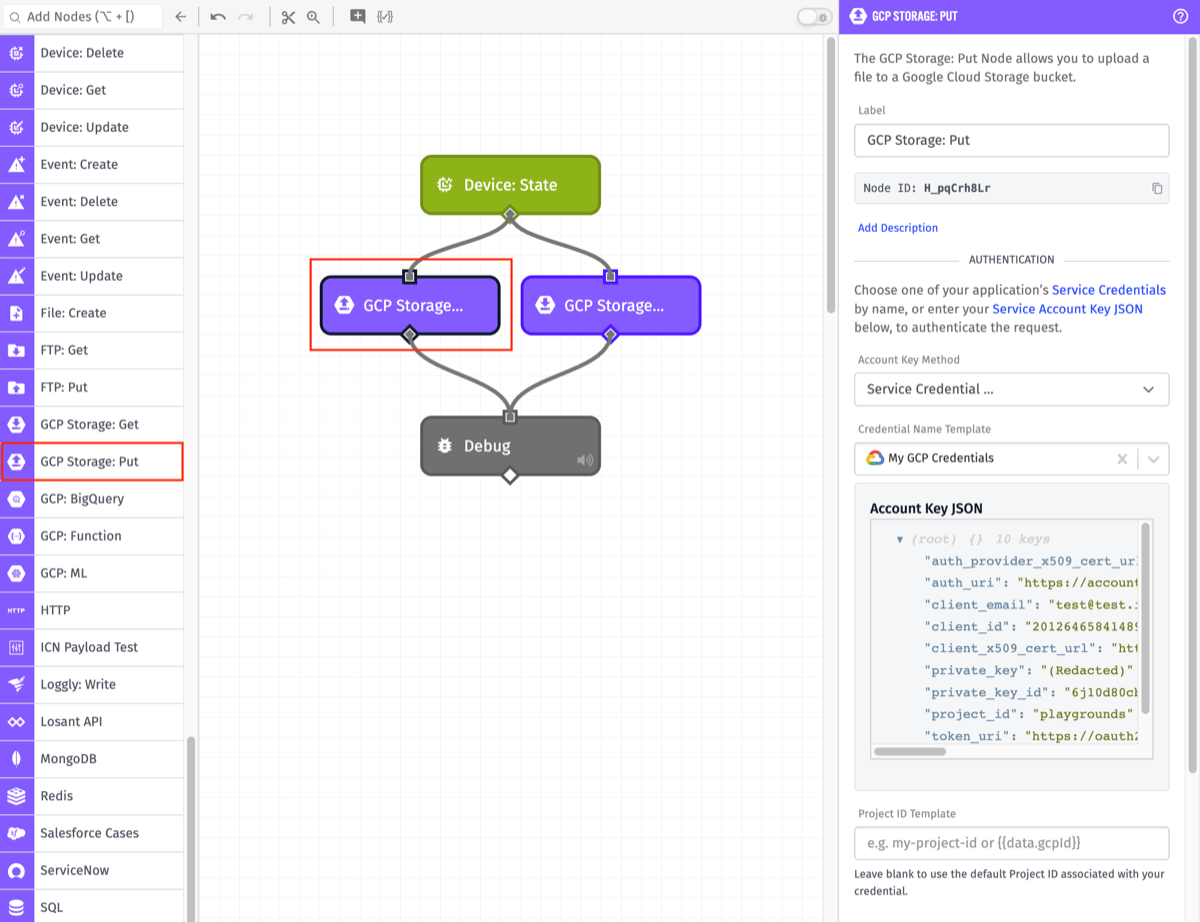
Task: Click the Label input field
Action: tap(1011, 140)
